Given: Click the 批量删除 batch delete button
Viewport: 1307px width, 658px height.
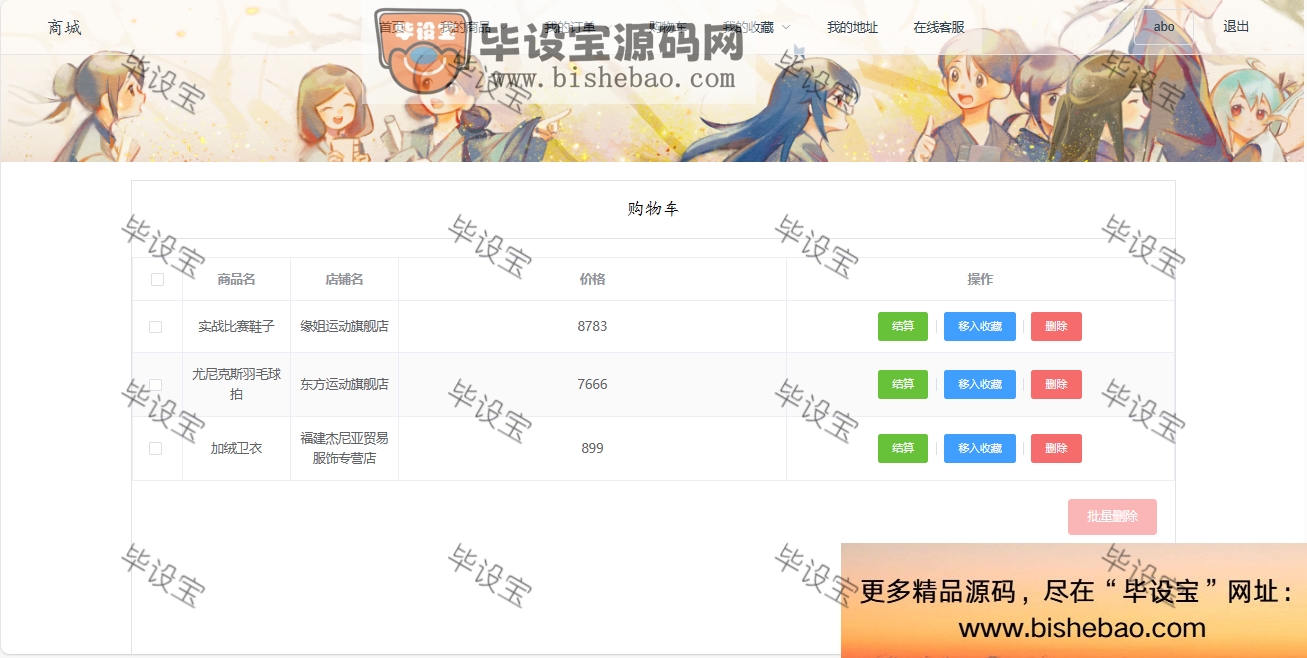Looking at the screenshot, I should 1112,517.
